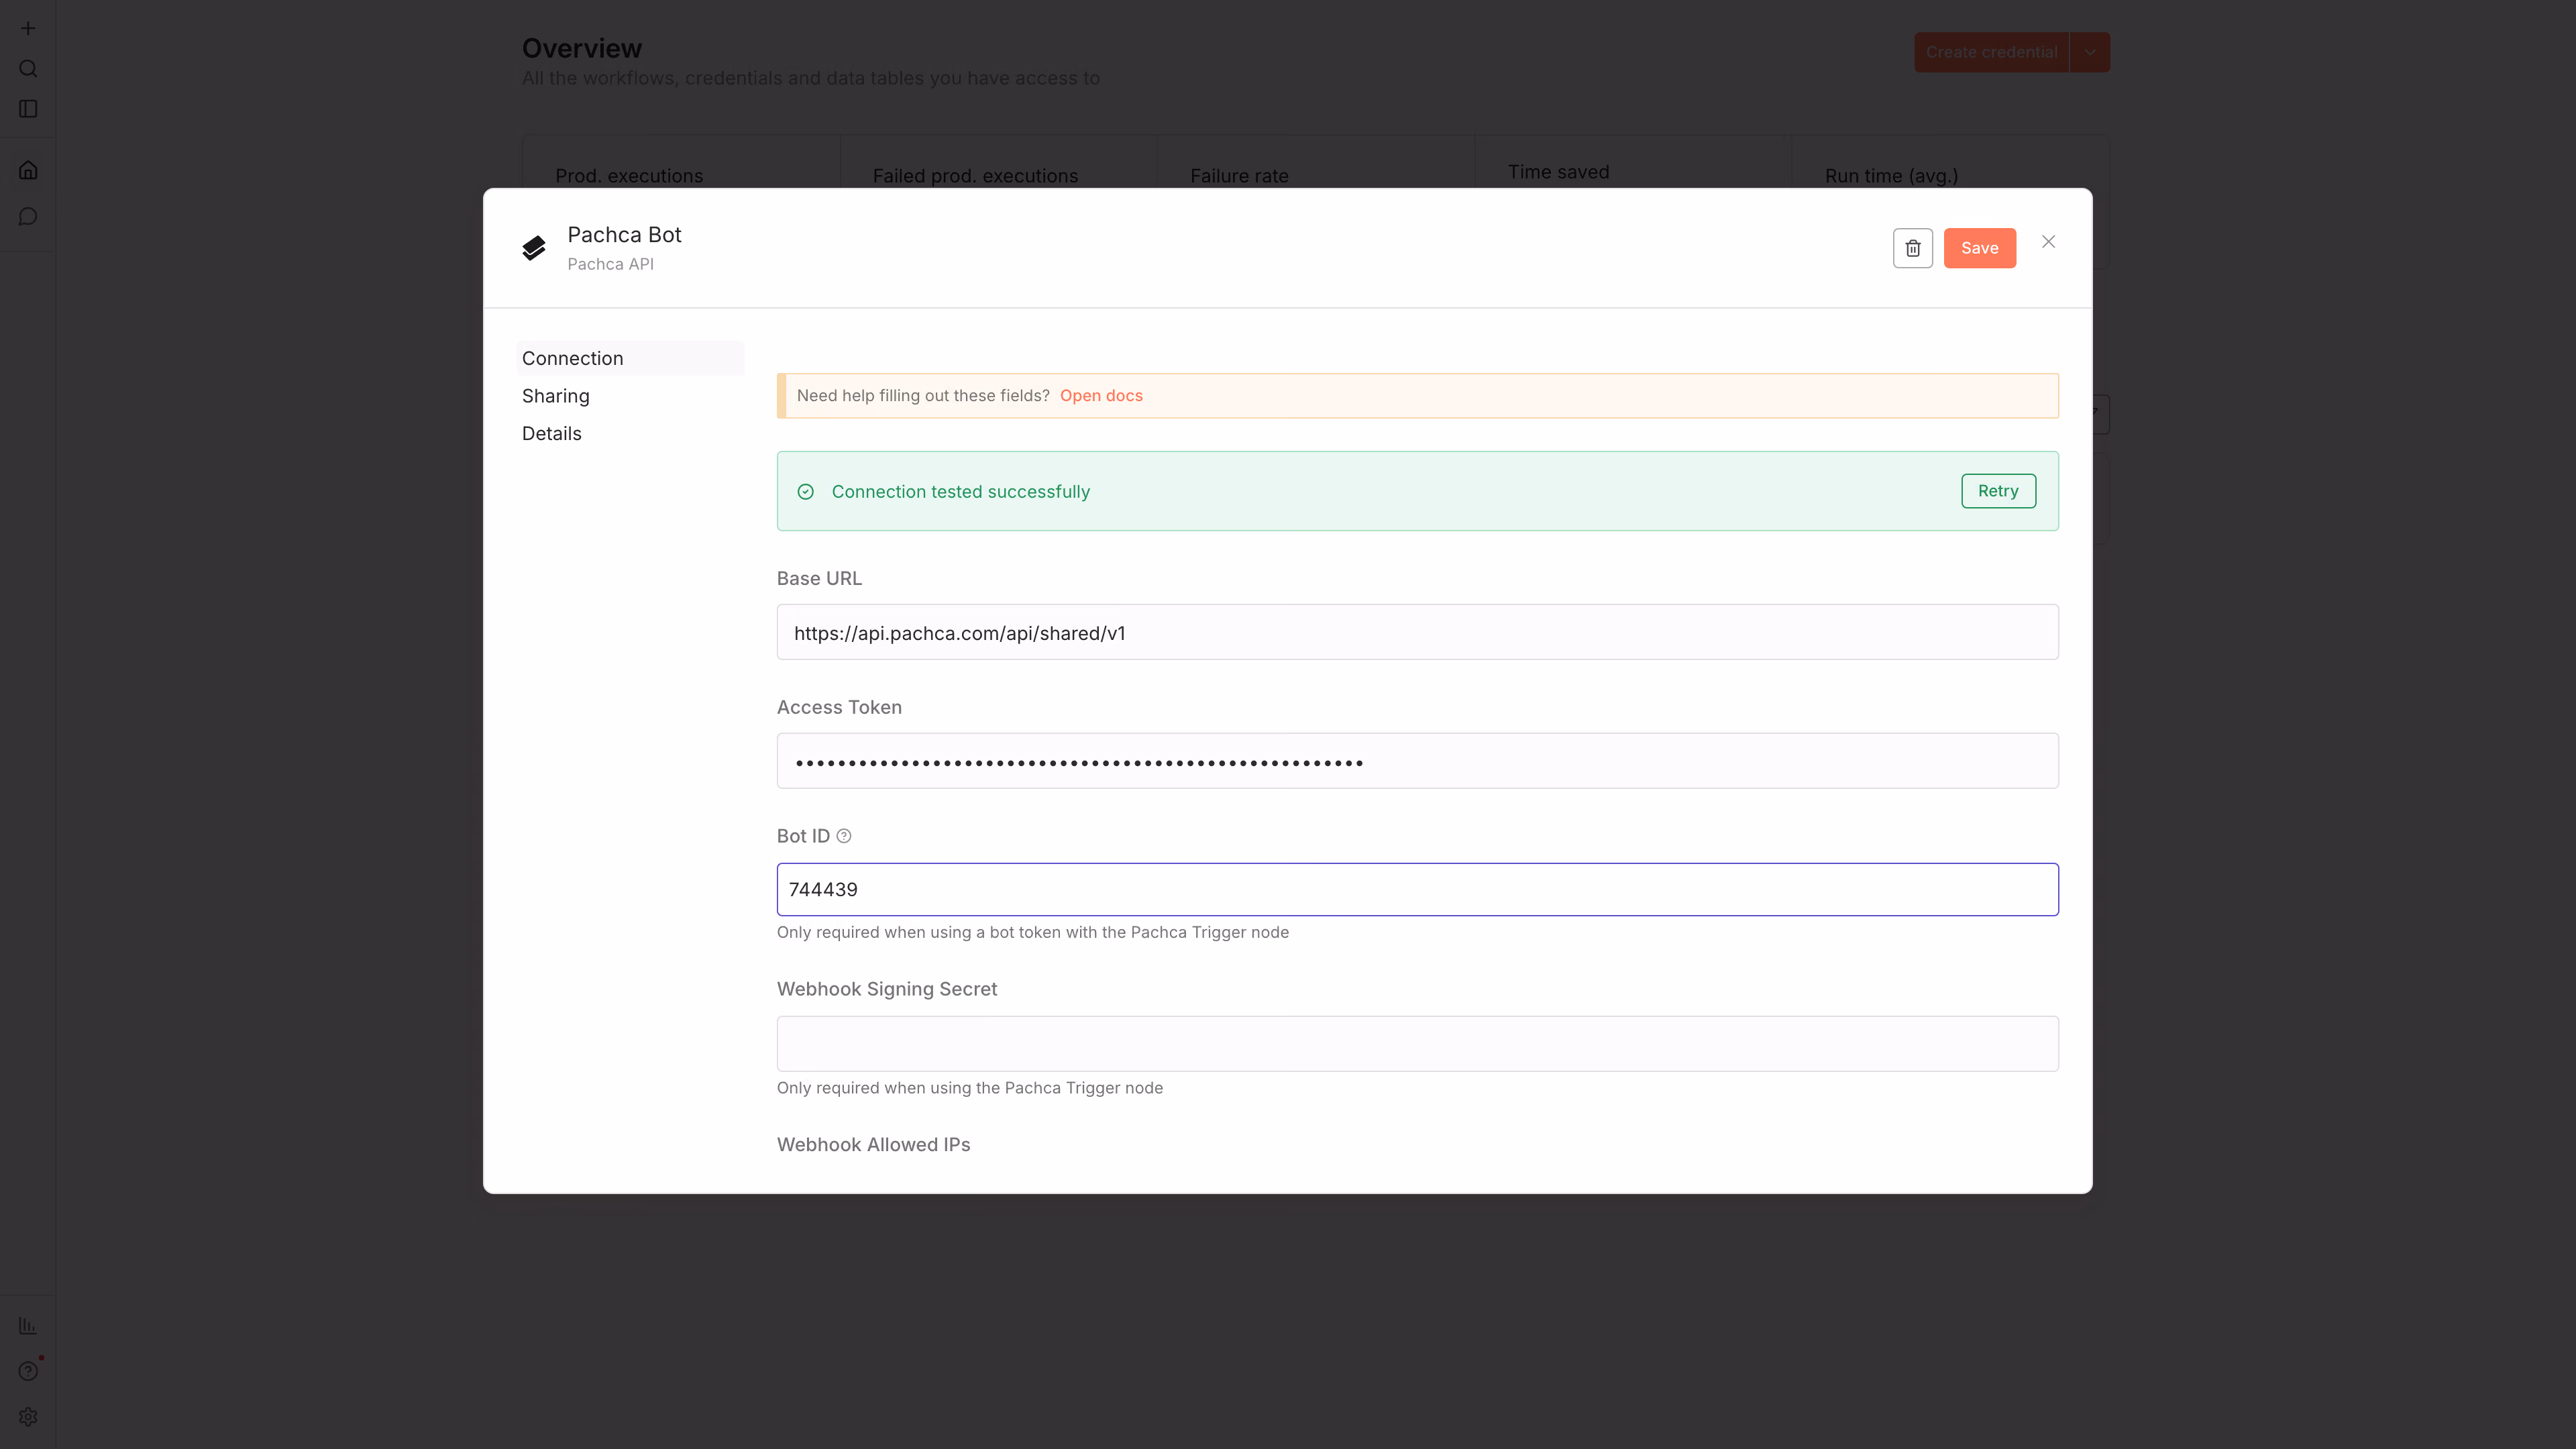Retry the connection test
The image size is (2576, 1449).
(1997, 491)
